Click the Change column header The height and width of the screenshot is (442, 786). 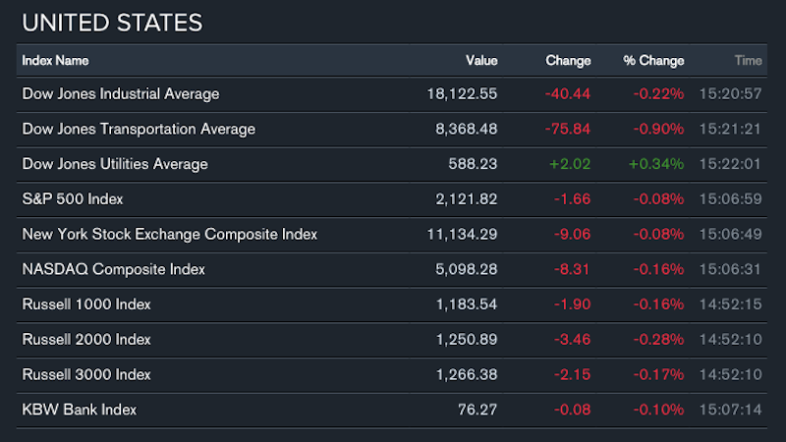(x=568, y=61)
